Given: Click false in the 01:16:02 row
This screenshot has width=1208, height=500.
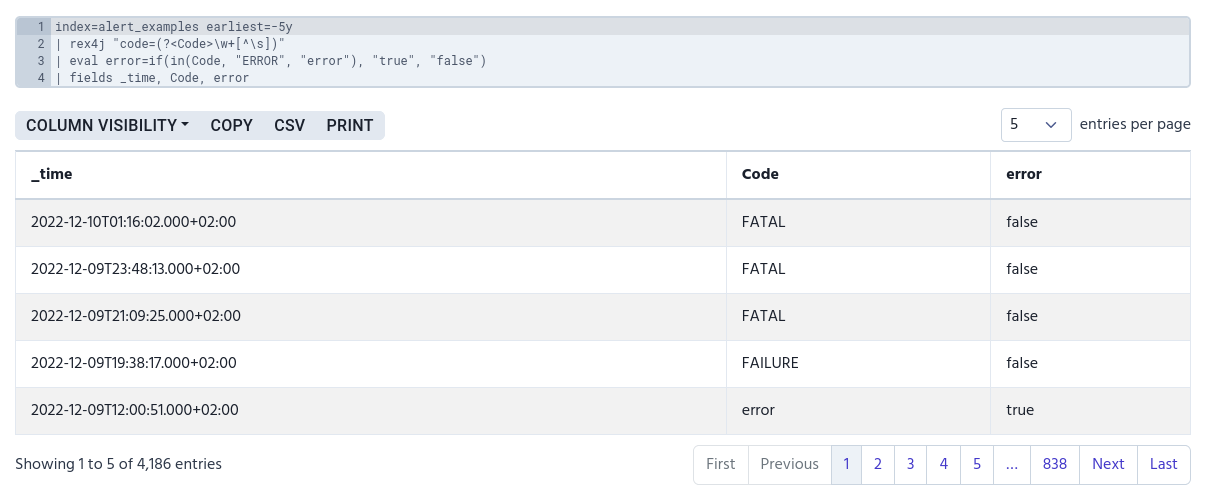Looking at the screenshot, I should [x=1022, y=222].
